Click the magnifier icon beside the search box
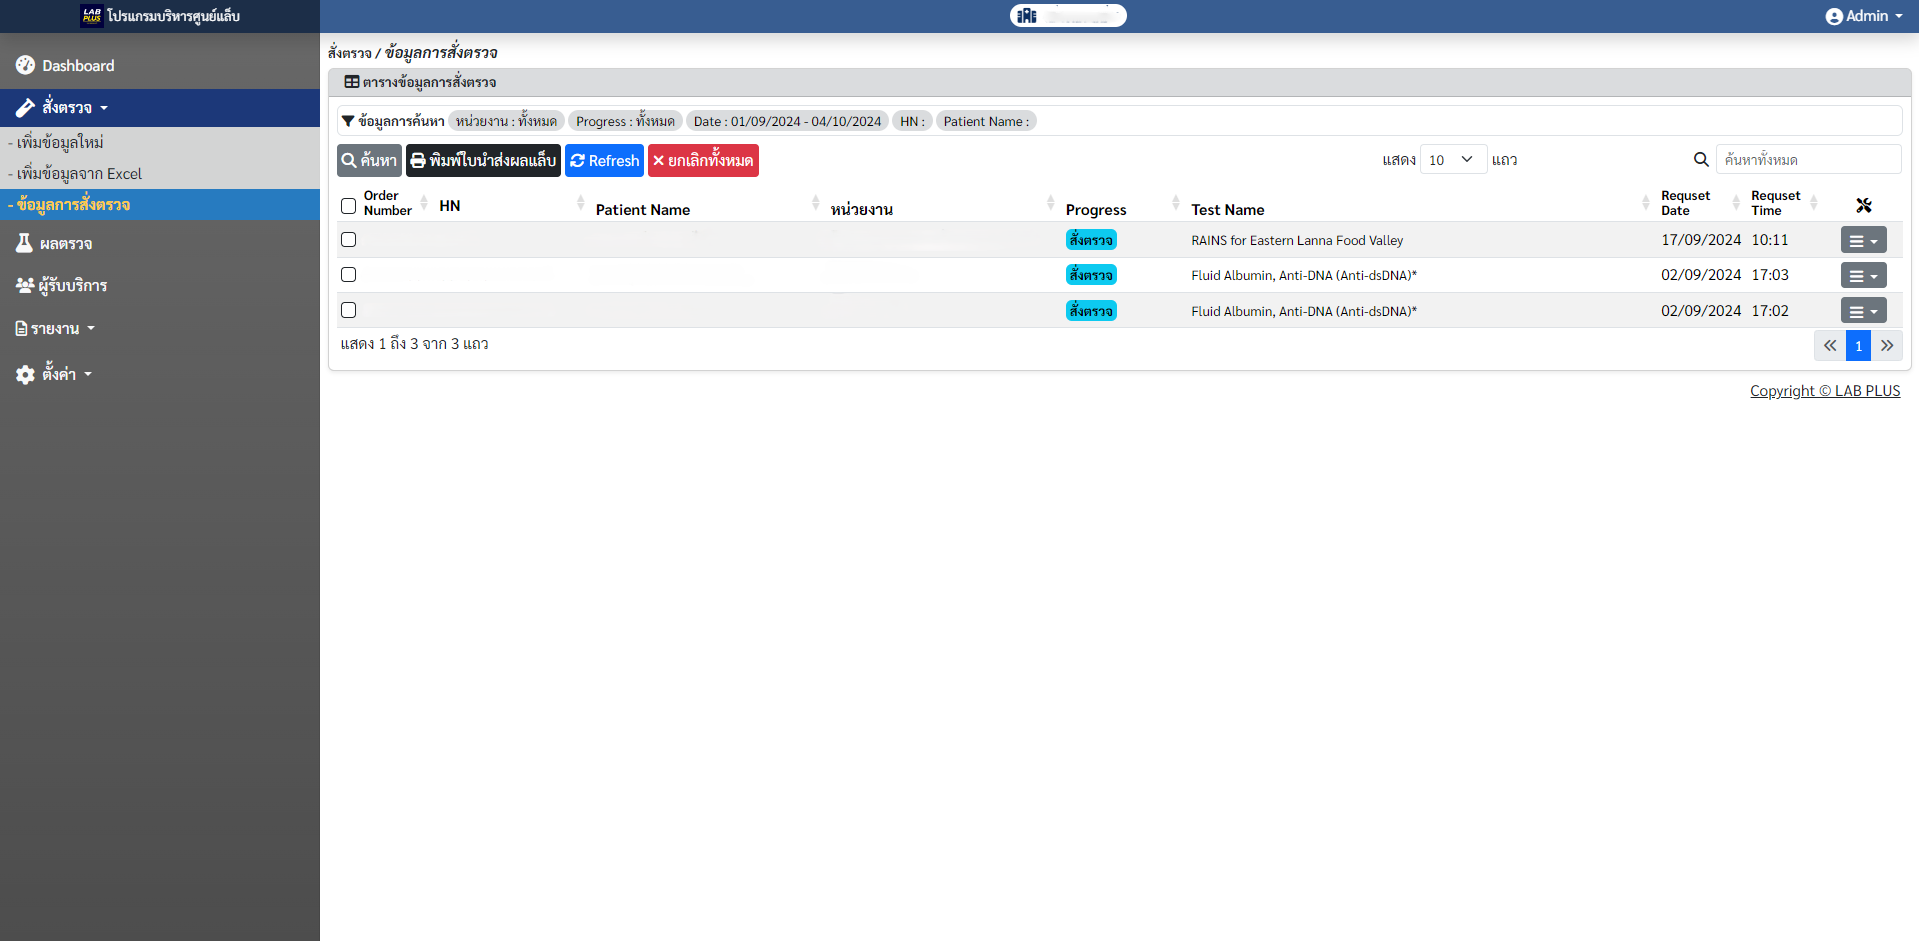Image resolution: width=1919 pixels, height=941 pixels. (1700, 160)
